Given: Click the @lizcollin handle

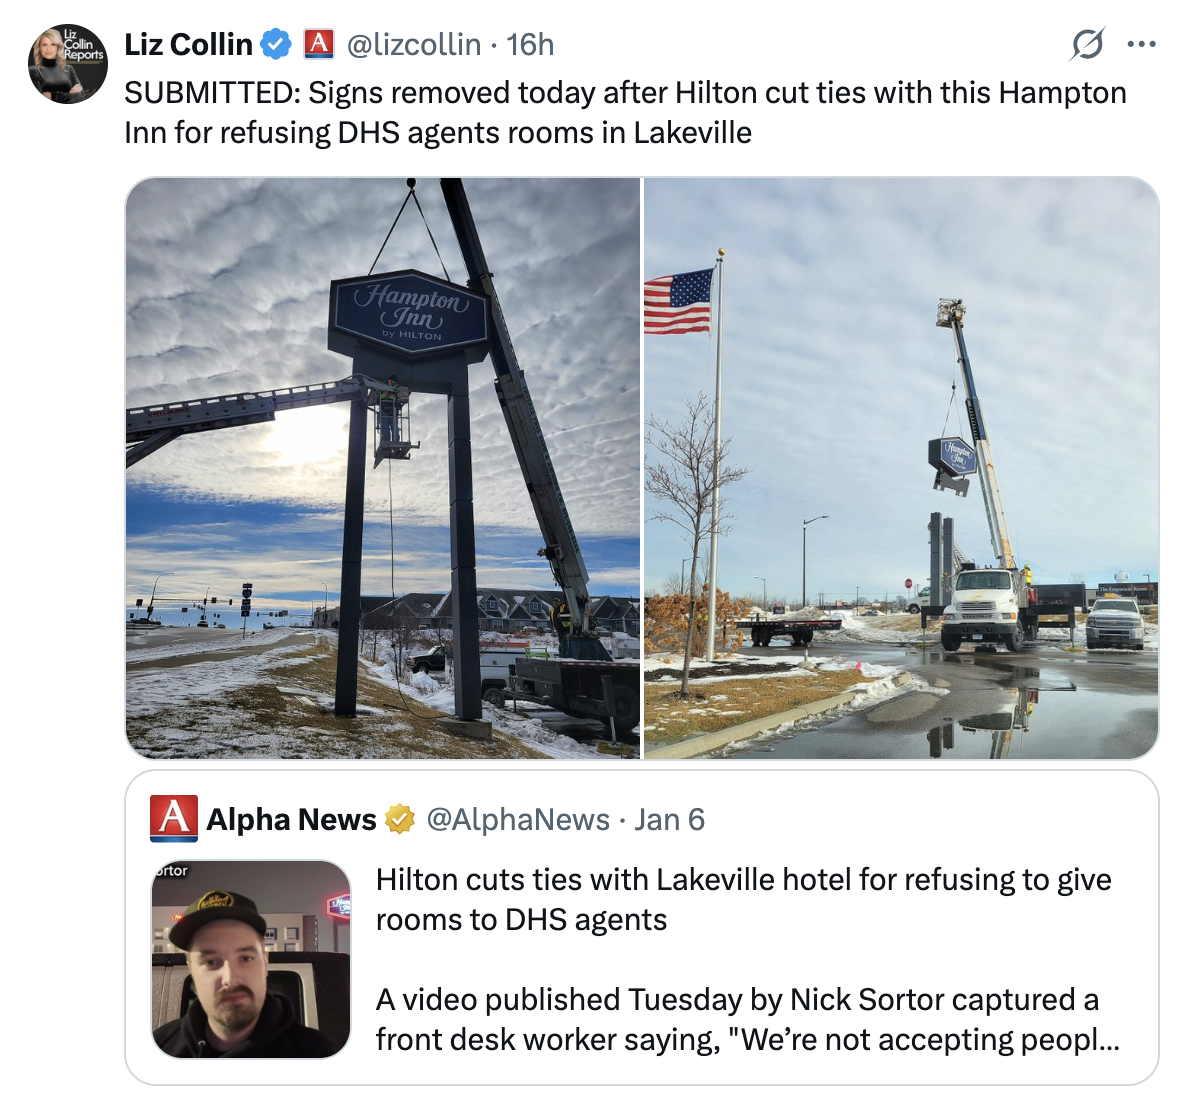Looking at the screenshot, I should coord(413,44).
